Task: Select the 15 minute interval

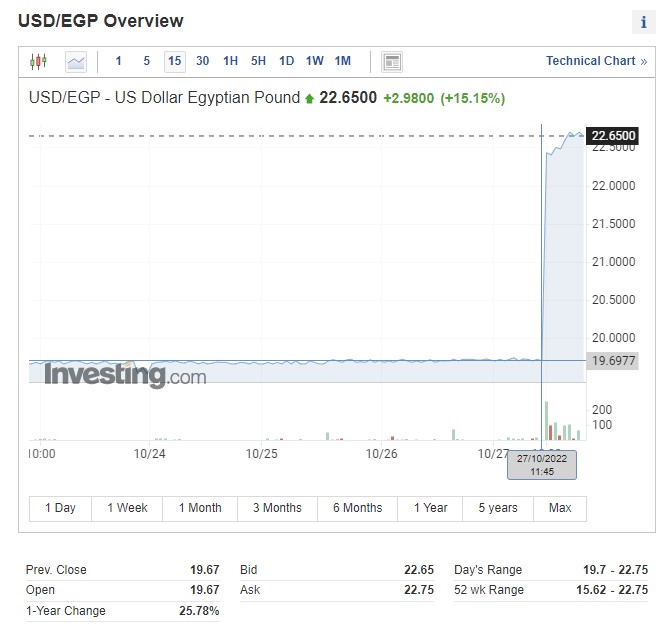Action: click(174, 61)
